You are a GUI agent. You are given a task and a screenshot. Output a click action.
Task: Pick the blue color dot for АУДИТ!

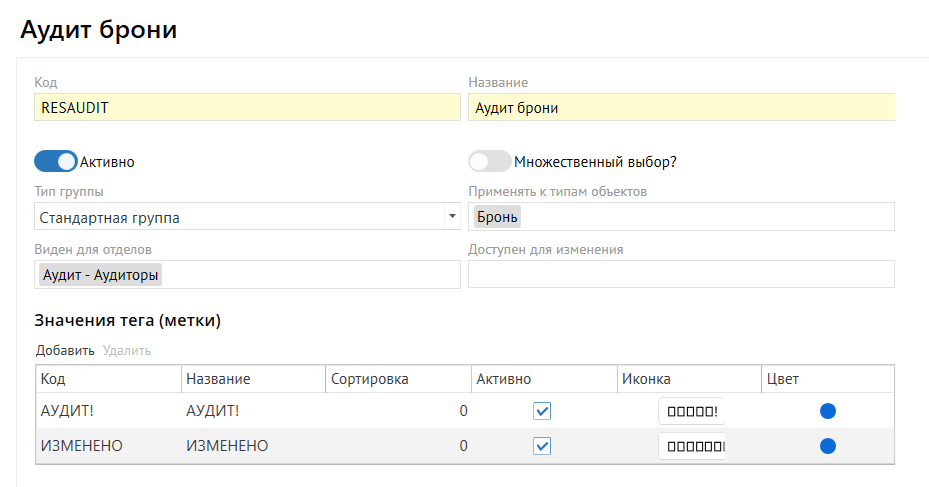click(x=828, y=411)
